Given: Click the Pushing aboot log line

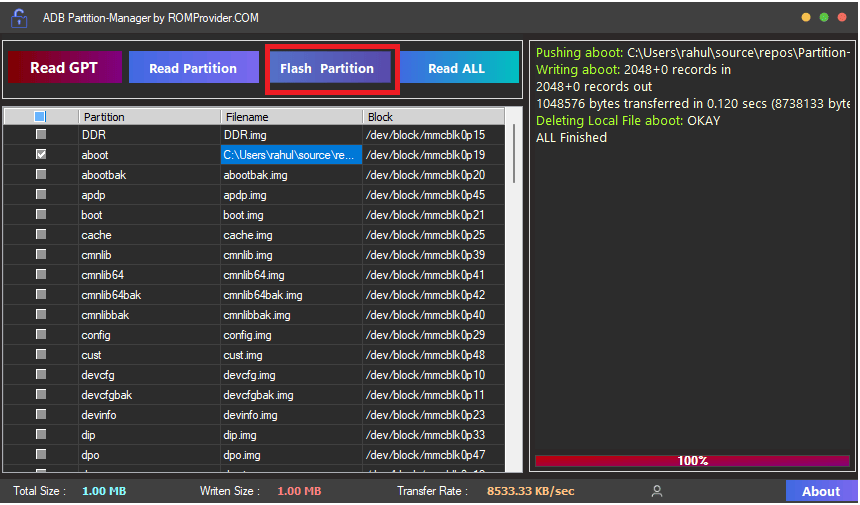Looking at the screenshot, I should click(693, 53).
